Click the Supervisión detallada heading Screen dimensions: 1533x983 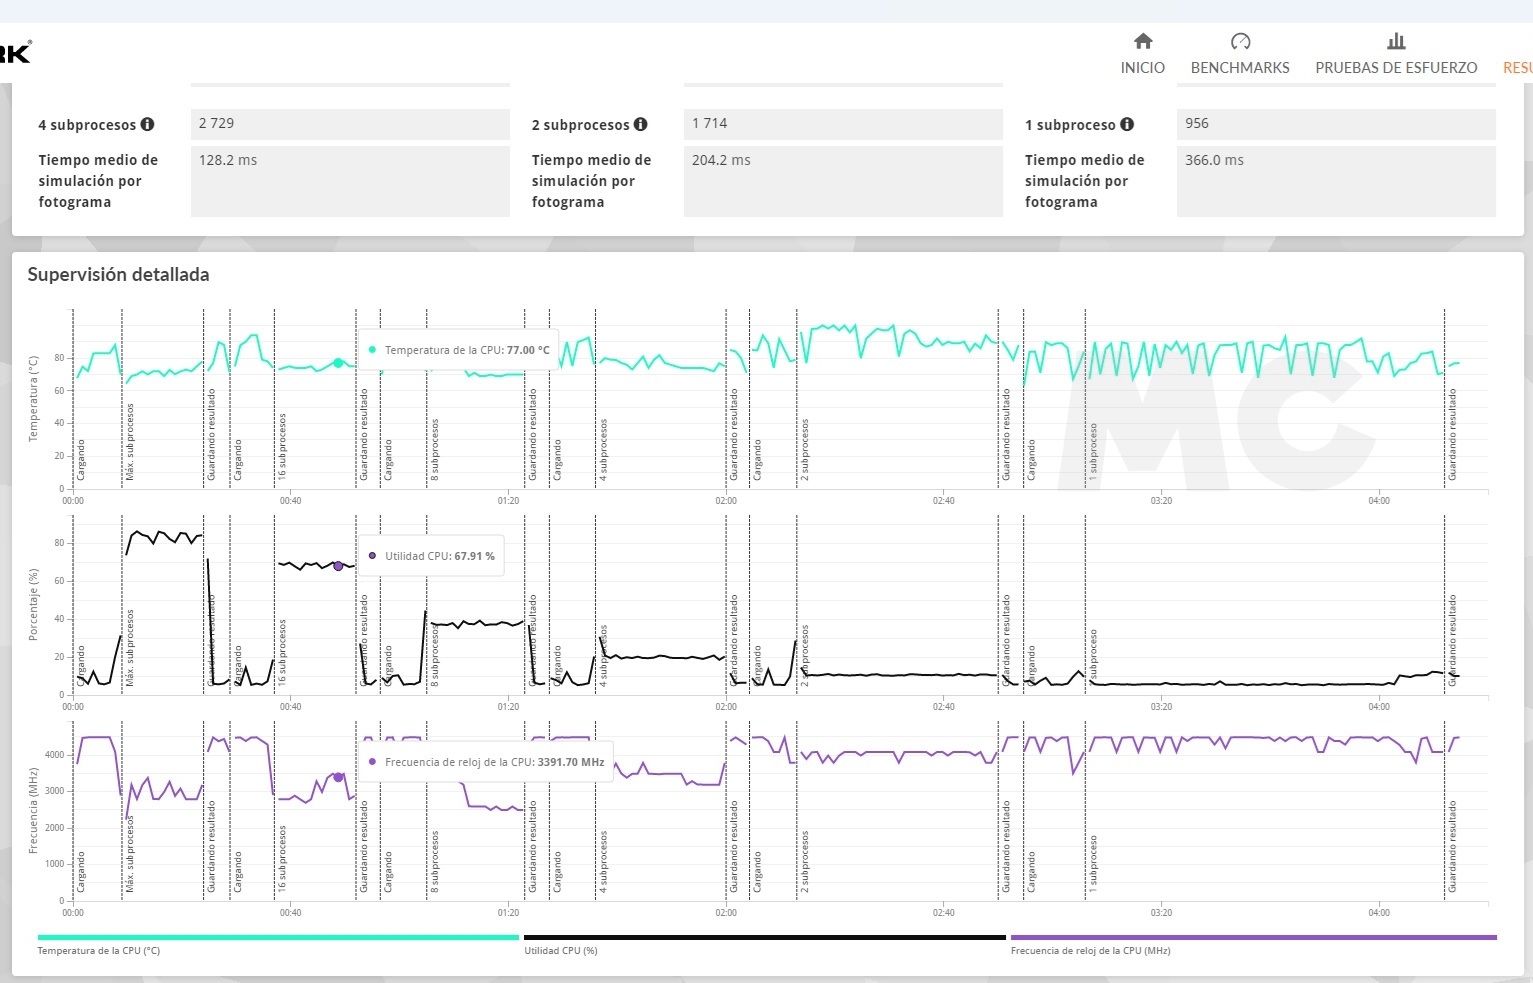pyautogui.click(x=118, y=275)
